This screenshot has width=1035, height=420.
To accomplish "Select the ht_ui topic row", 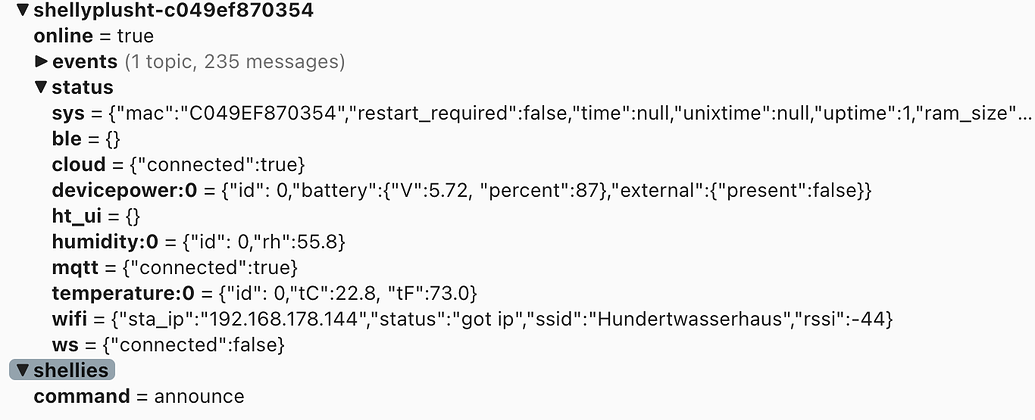I will [x=96, y=216].
